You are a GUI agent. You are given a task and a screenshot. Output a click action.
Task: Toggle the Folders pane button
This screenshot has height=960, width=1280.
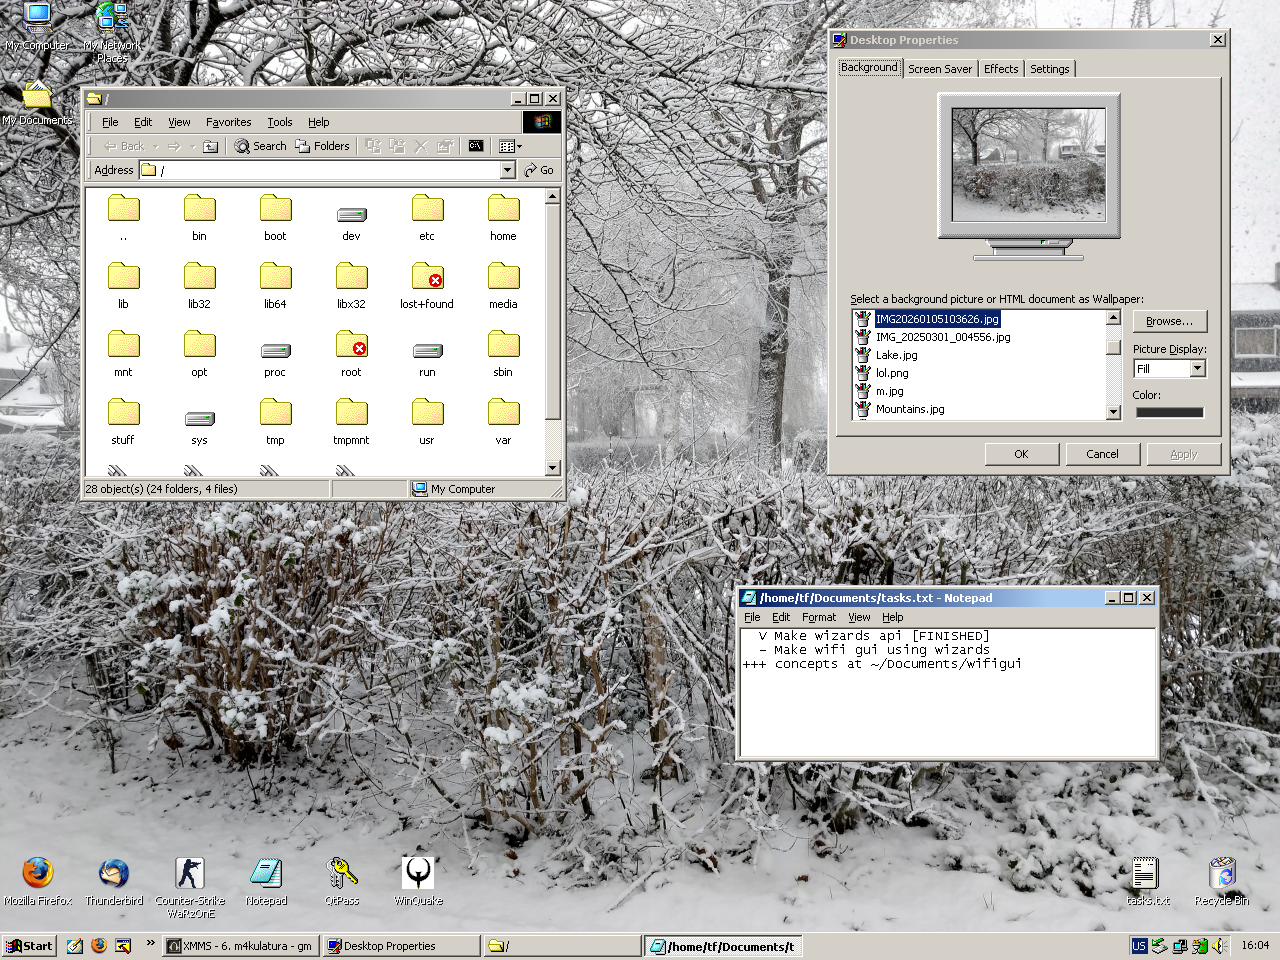pyautogui.click(x=322, y=146)
